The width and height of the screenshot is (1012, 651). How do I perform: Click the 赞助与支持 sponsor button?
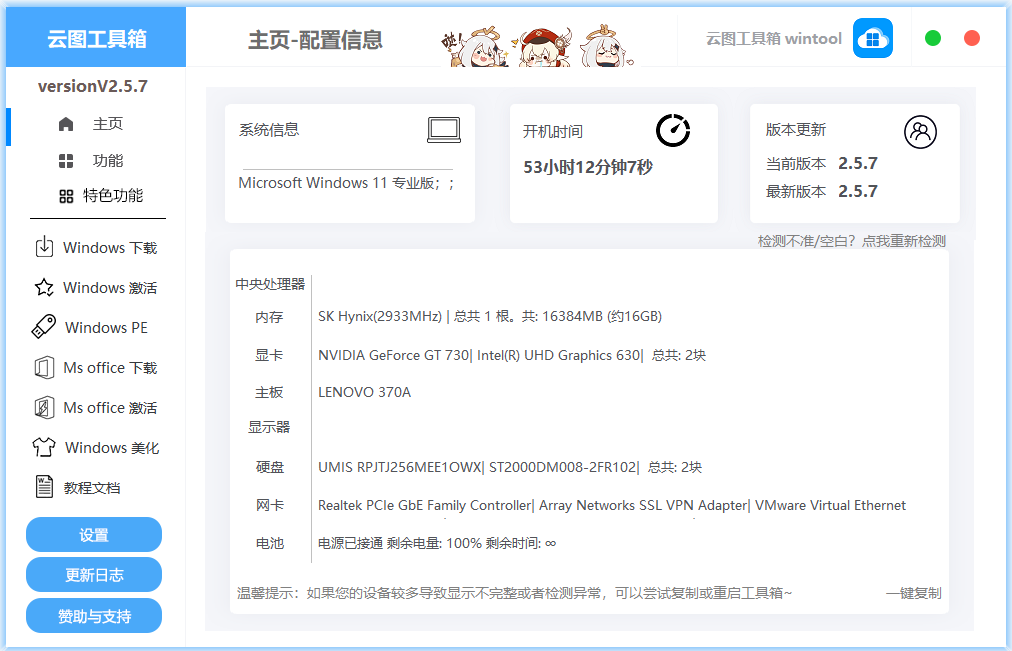click(x=94, y=616)
